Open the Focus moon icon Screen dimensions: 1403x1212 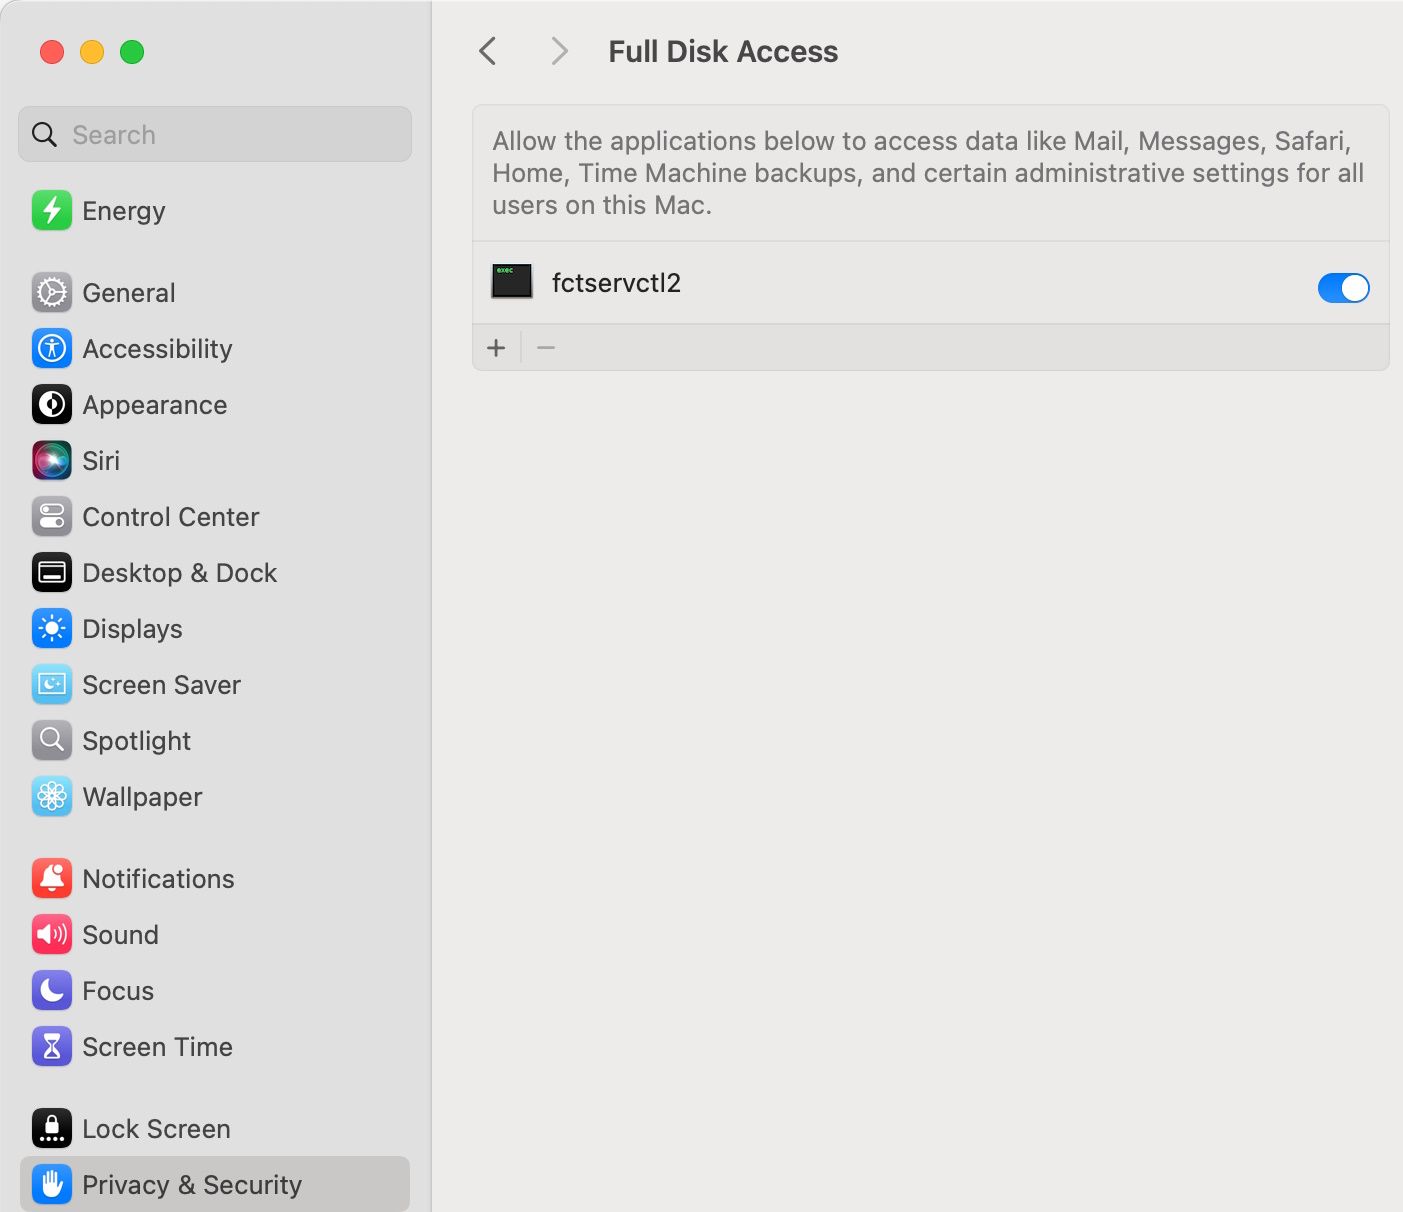click(52, 991)
